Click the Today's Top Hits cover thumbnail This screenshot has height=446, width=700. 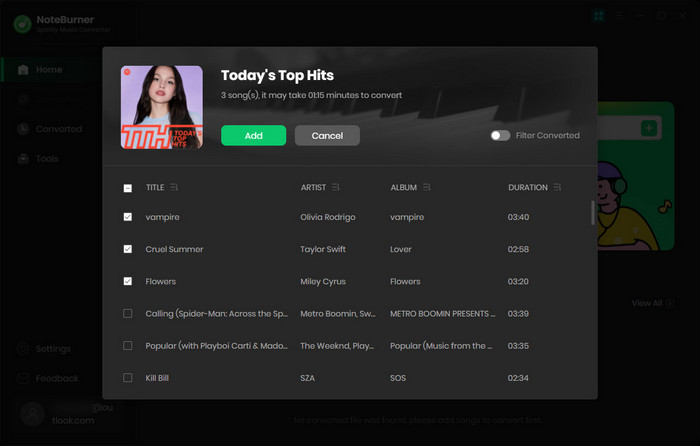(x=162, y=107)
